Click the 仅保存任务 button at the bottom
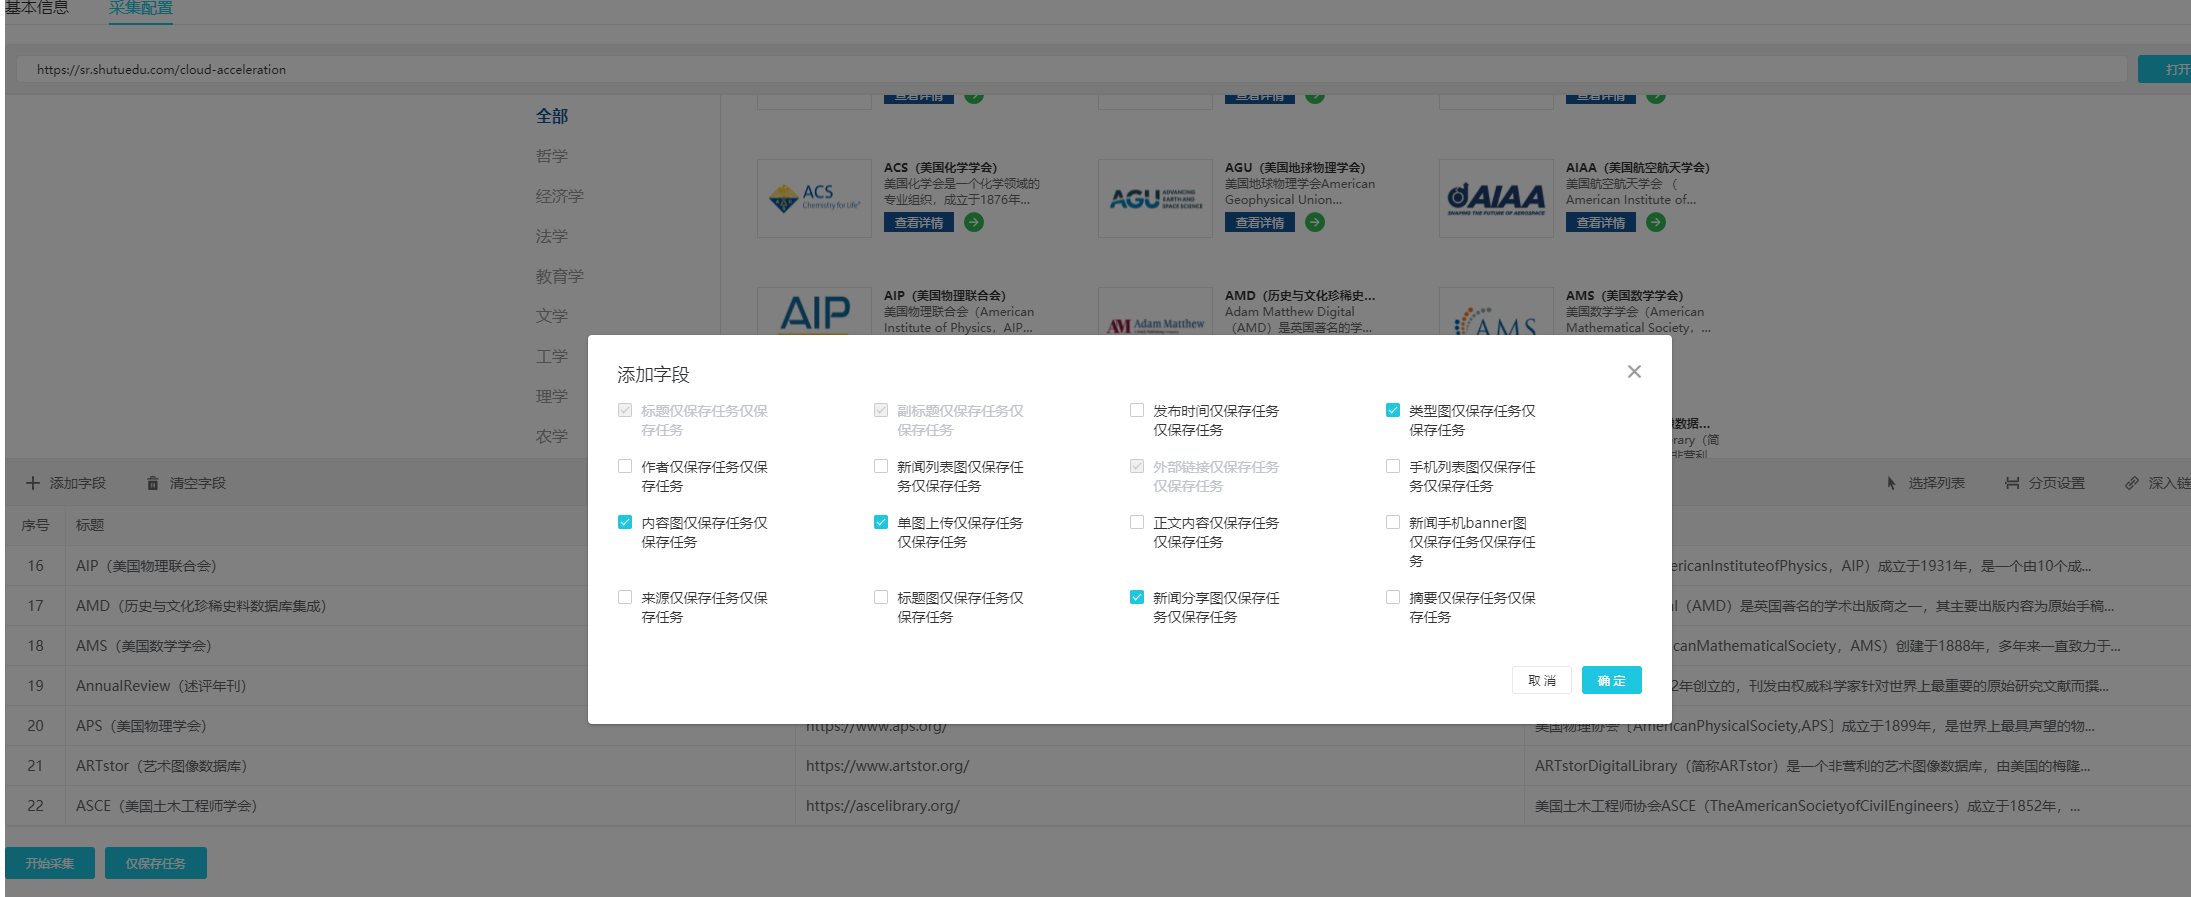 (156, 863)
